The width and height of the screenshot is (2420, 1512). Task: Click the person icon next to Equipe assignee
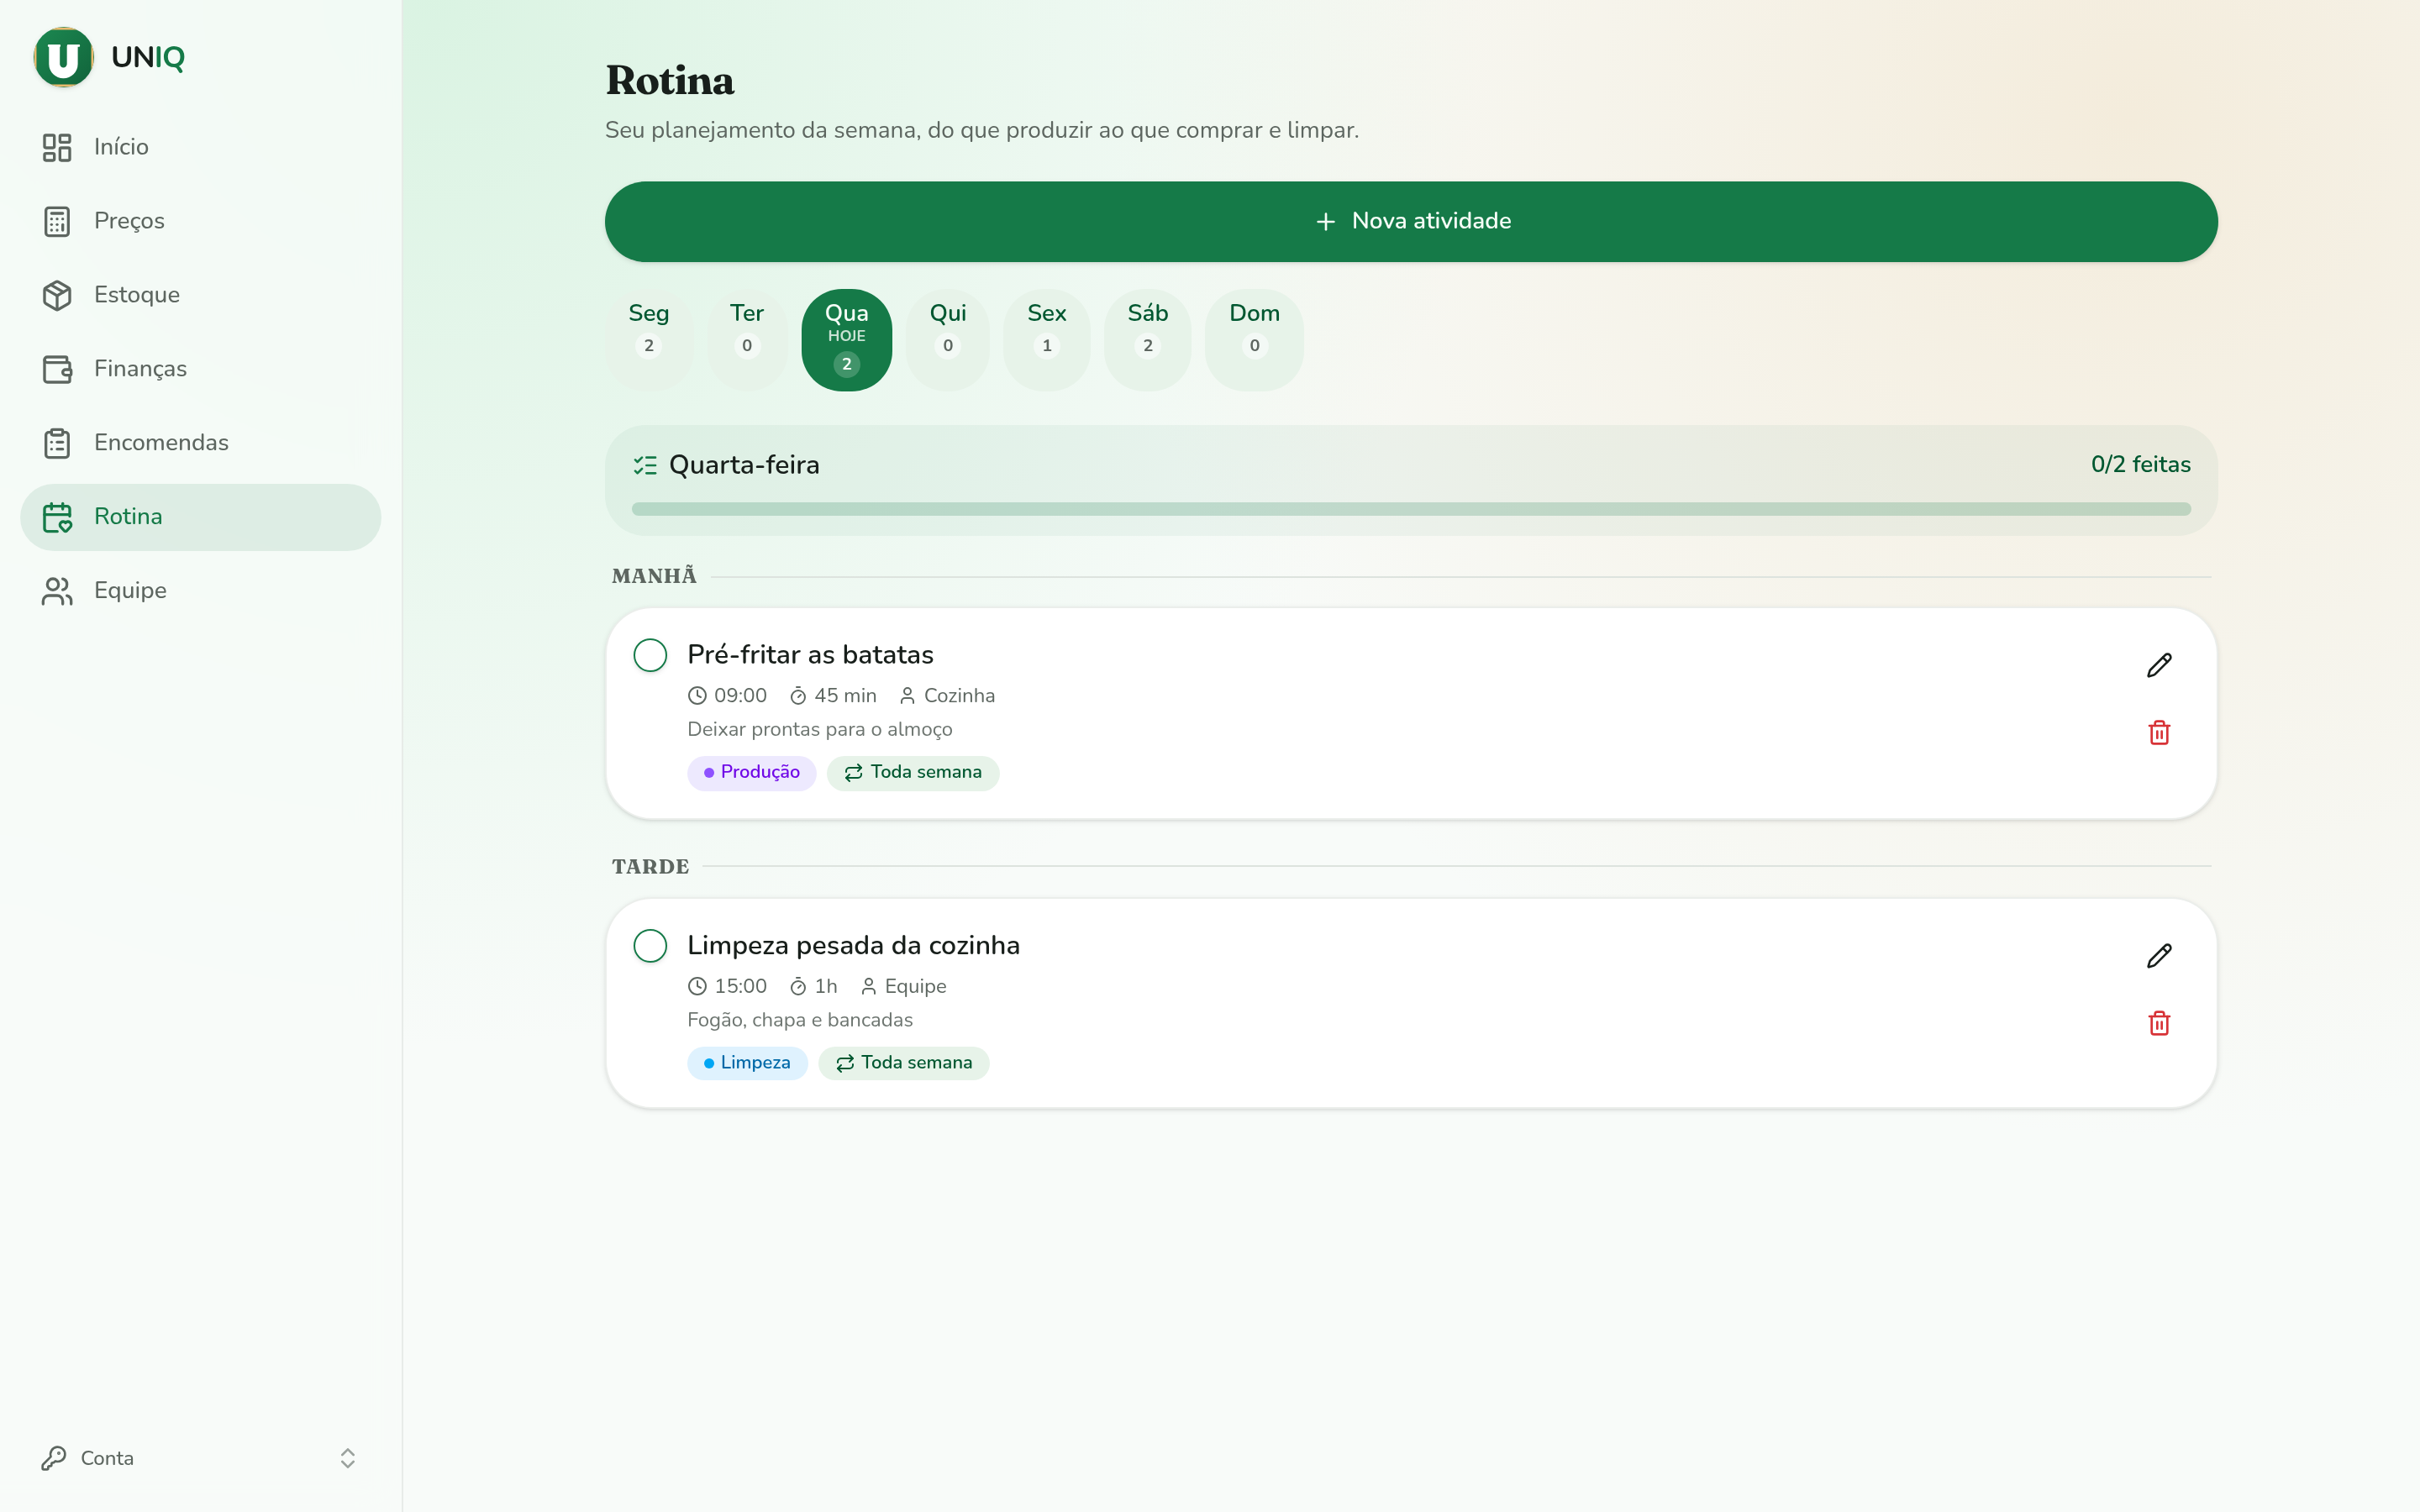point(868,986)
